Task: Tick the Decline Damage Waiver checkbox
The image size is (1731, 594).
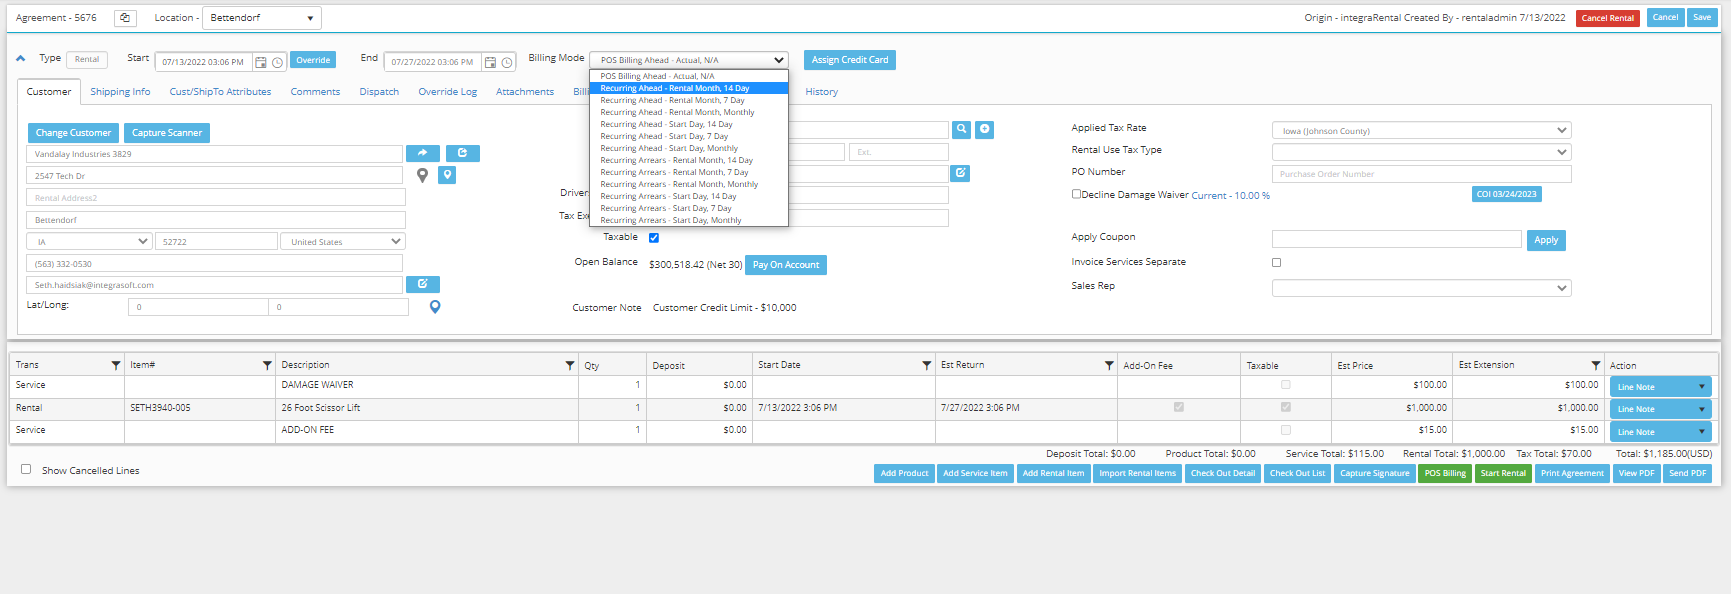Action: pyautogui.click(x=1076, y=194)
